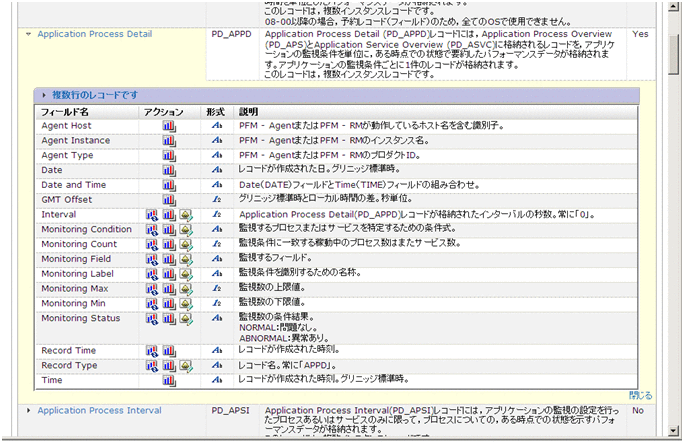Open the Application Process Detail link

pyautogui.click(x=94, y=33)
